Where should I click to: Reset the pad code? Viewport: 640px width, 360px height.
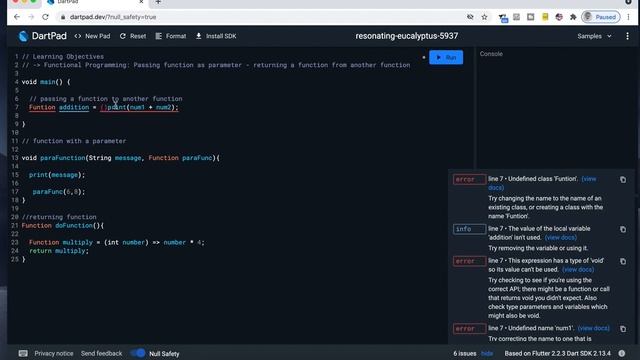(133, 36)
